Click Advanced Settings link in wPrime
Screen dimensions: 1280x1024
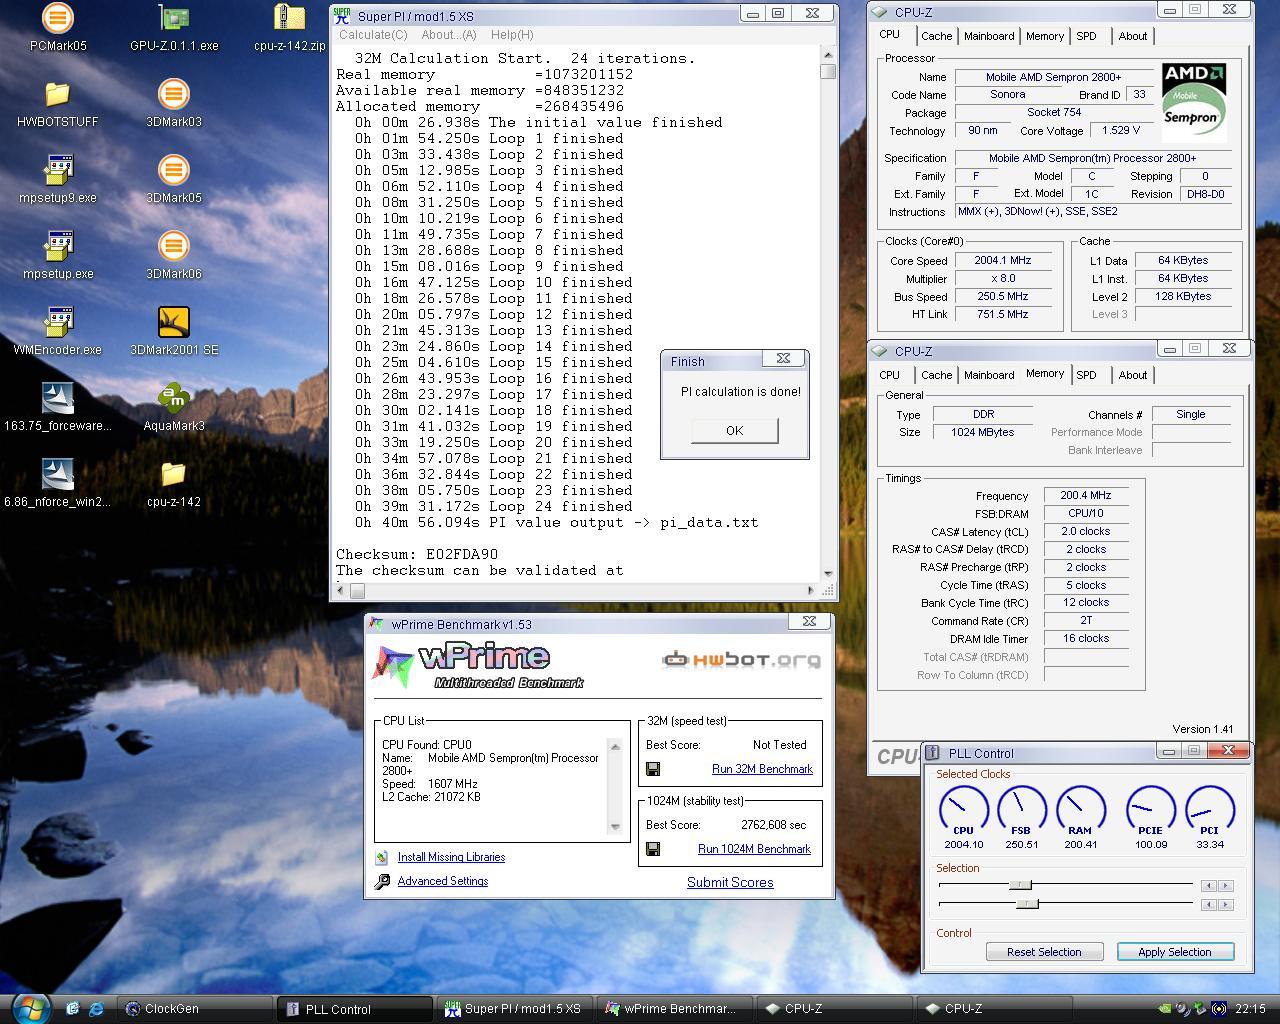[443, 881]
